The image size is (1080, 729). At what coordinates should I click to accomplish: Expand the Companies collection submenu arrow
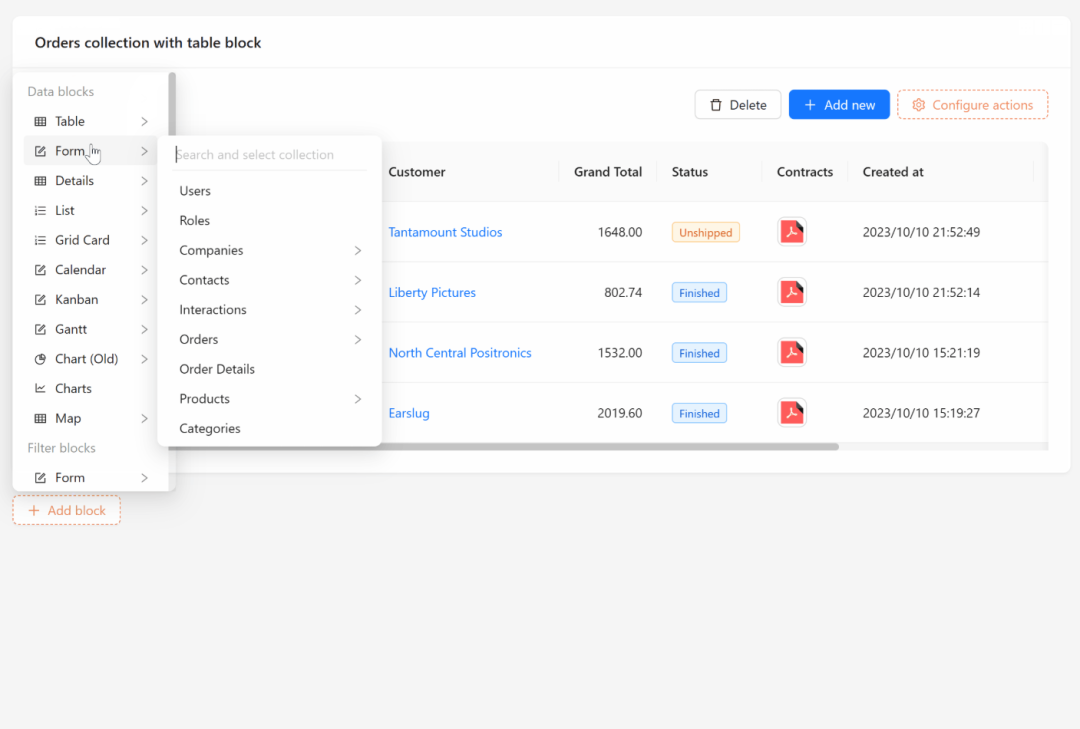coord(357,250)
